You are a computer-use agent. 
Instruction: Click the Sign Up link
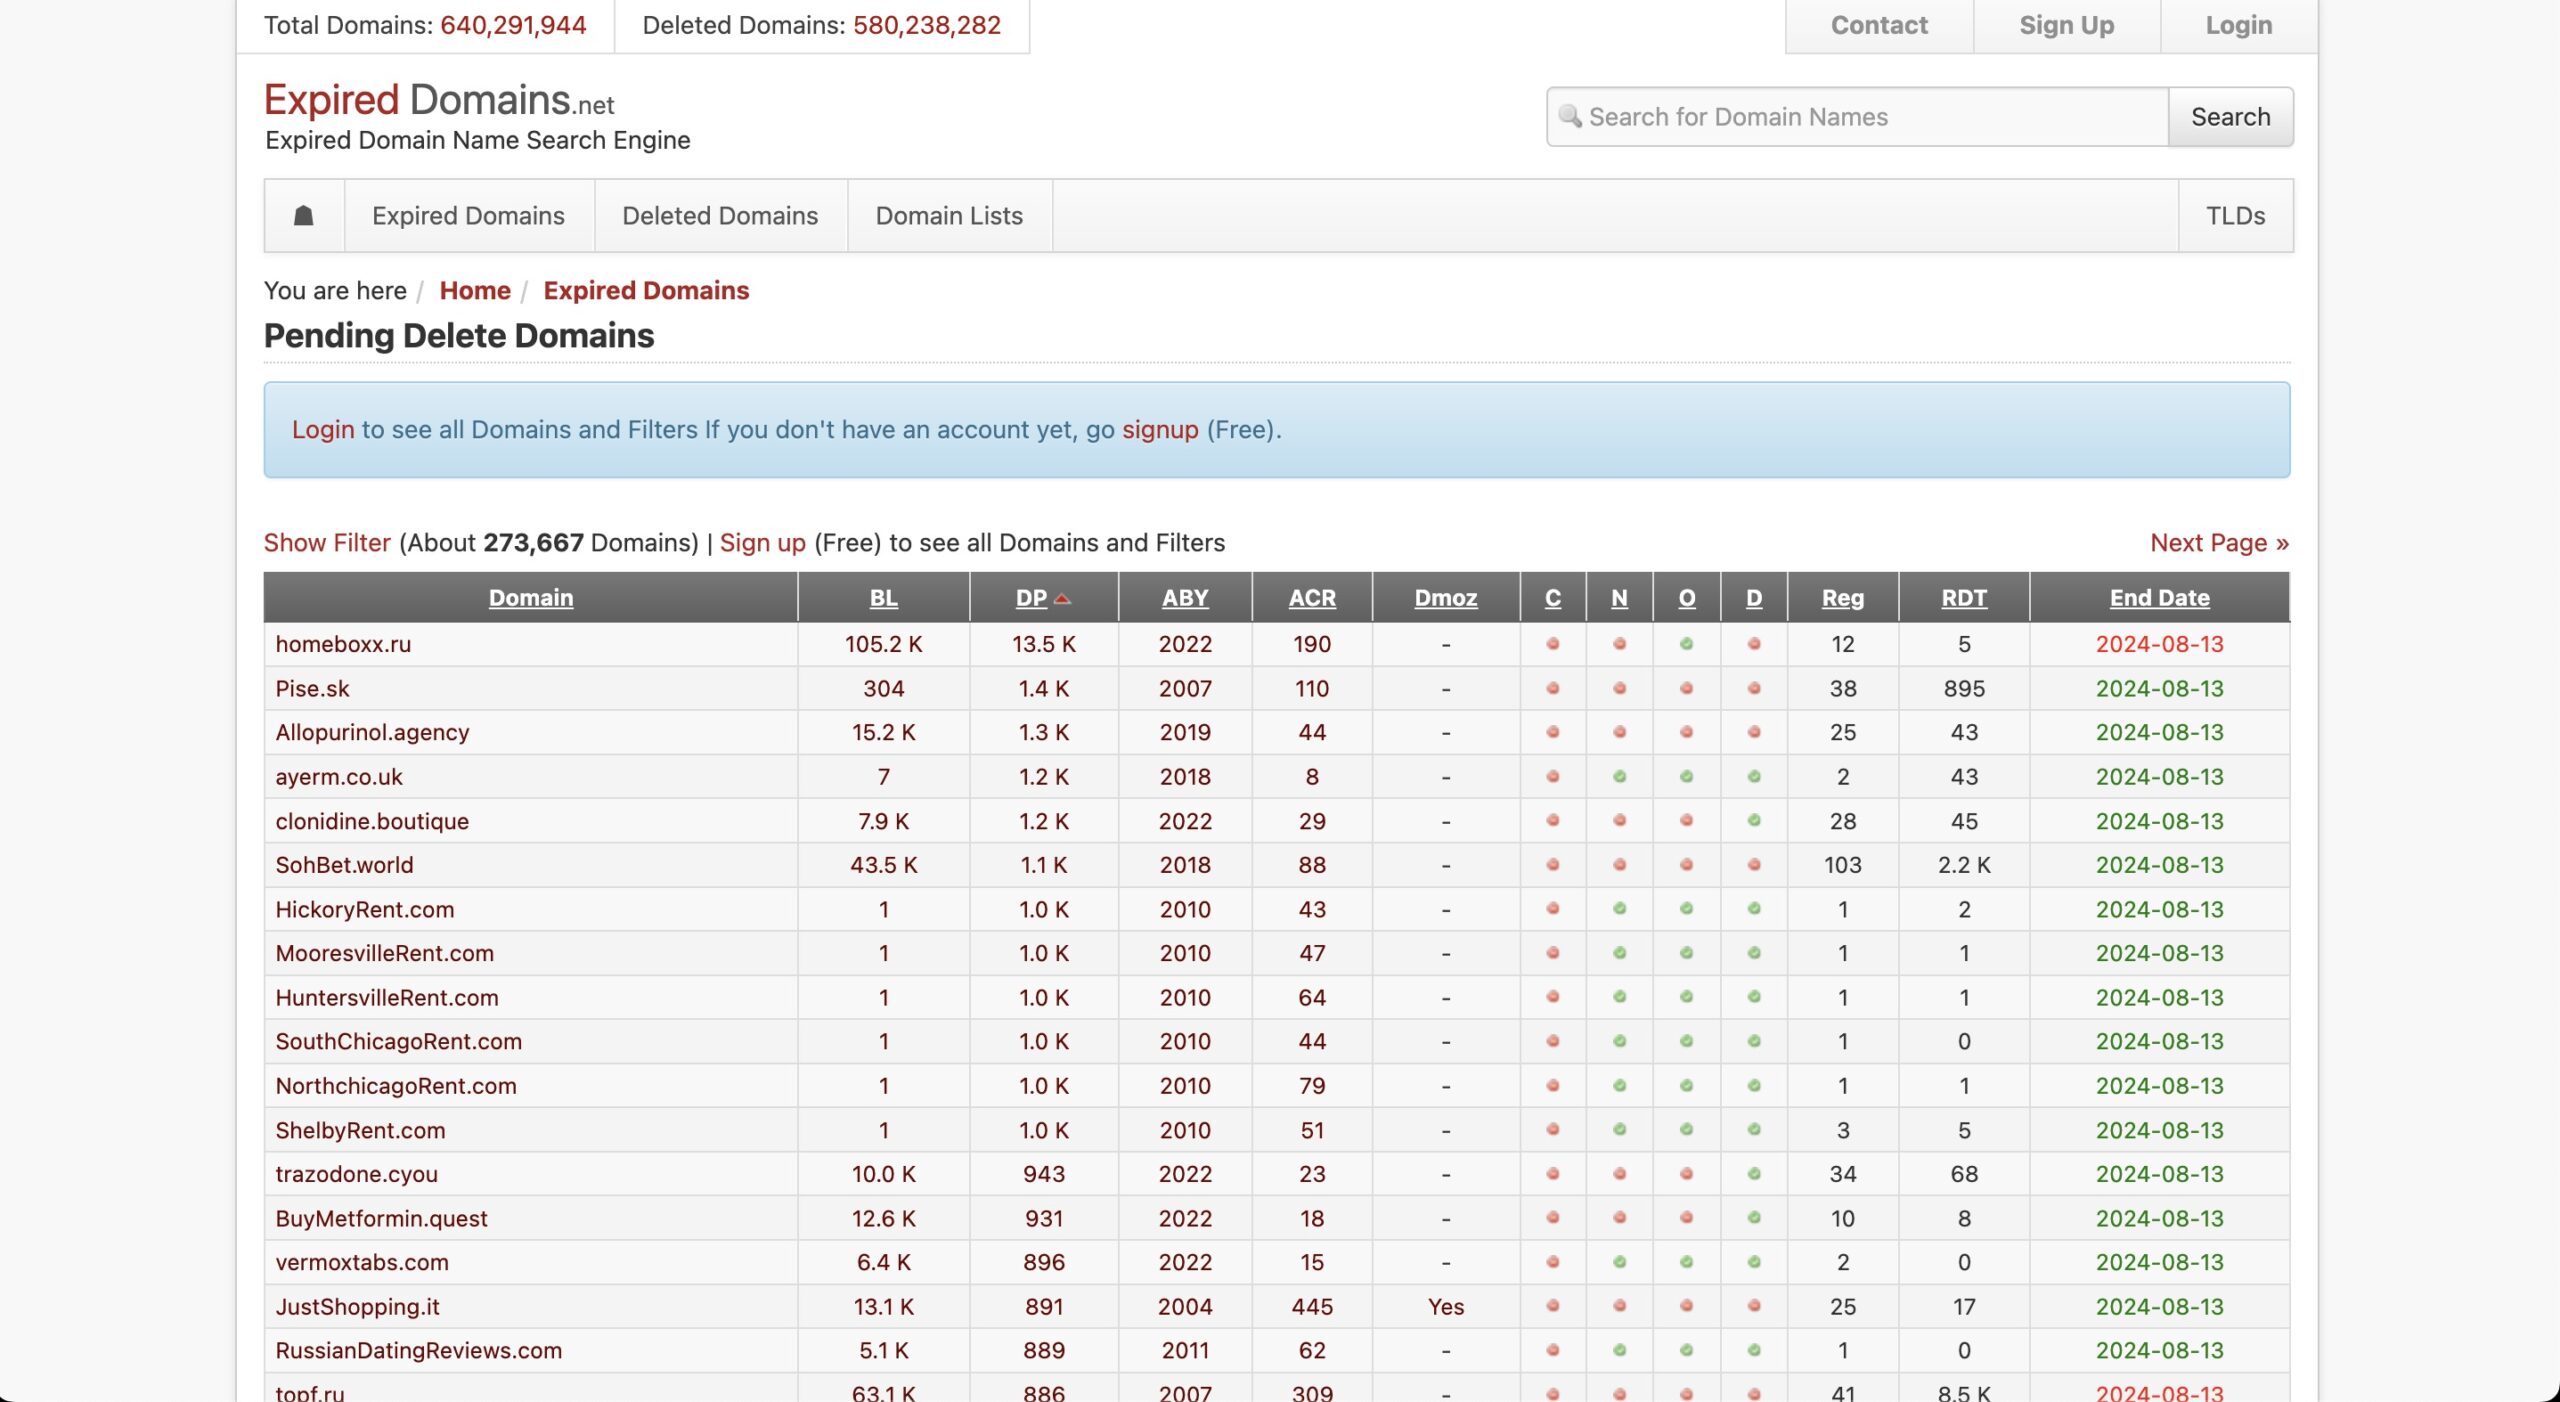pyautogui.click(x=2066, y=26)
